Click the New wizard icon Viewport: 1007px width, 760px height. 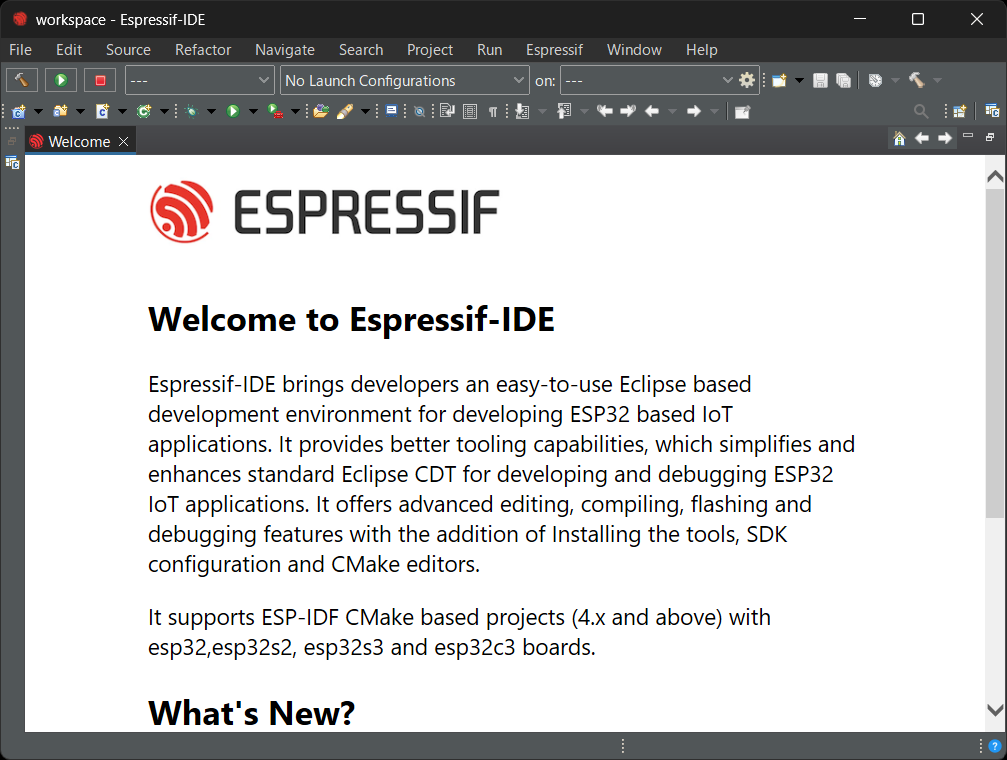pos(779,80)
